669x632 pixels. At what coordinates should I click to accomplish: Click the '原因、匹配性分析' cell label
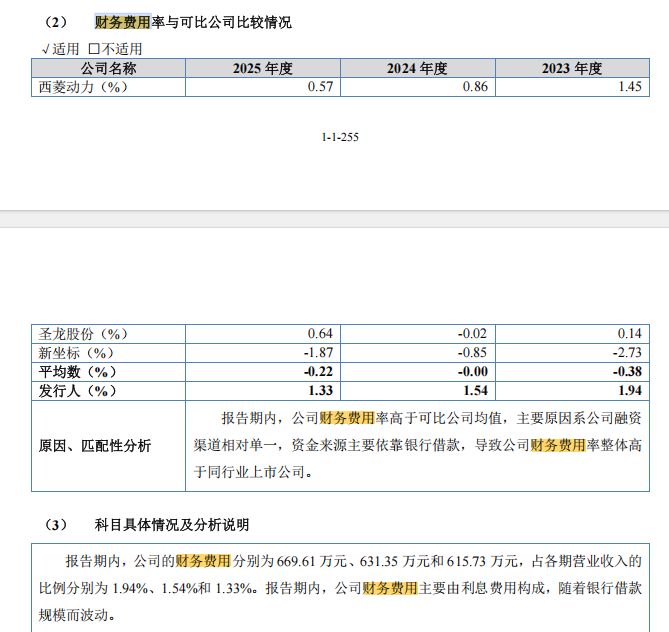tap(95, 446)
